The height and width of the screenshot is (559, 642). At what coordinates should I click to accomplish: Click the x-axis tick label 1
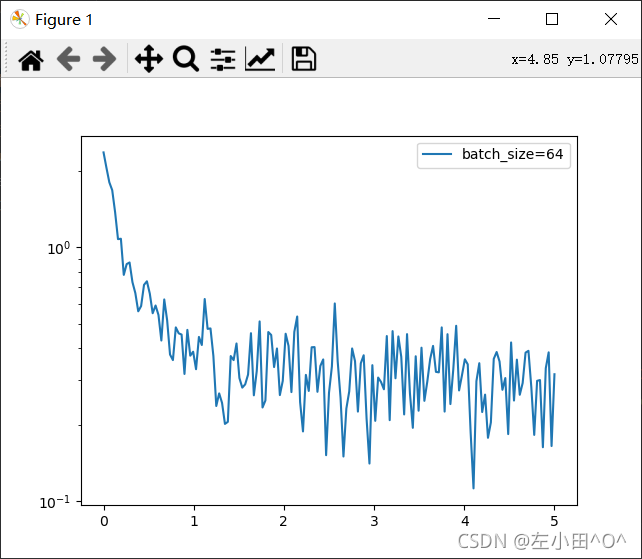194,521
